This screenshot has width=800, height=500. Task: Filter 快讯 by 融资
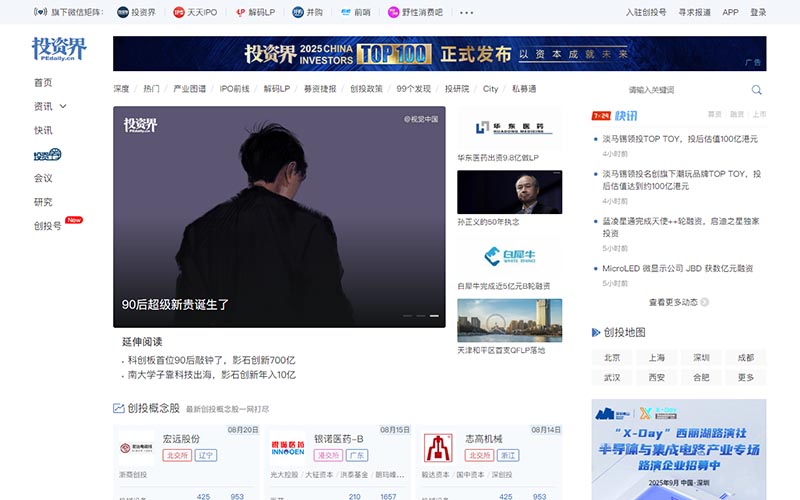click(x=737, y=114)
